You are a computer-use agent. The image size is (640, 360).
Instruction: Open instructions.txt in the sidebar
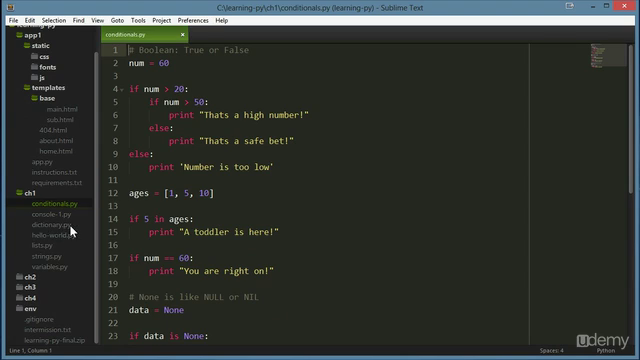pos(54,172)
